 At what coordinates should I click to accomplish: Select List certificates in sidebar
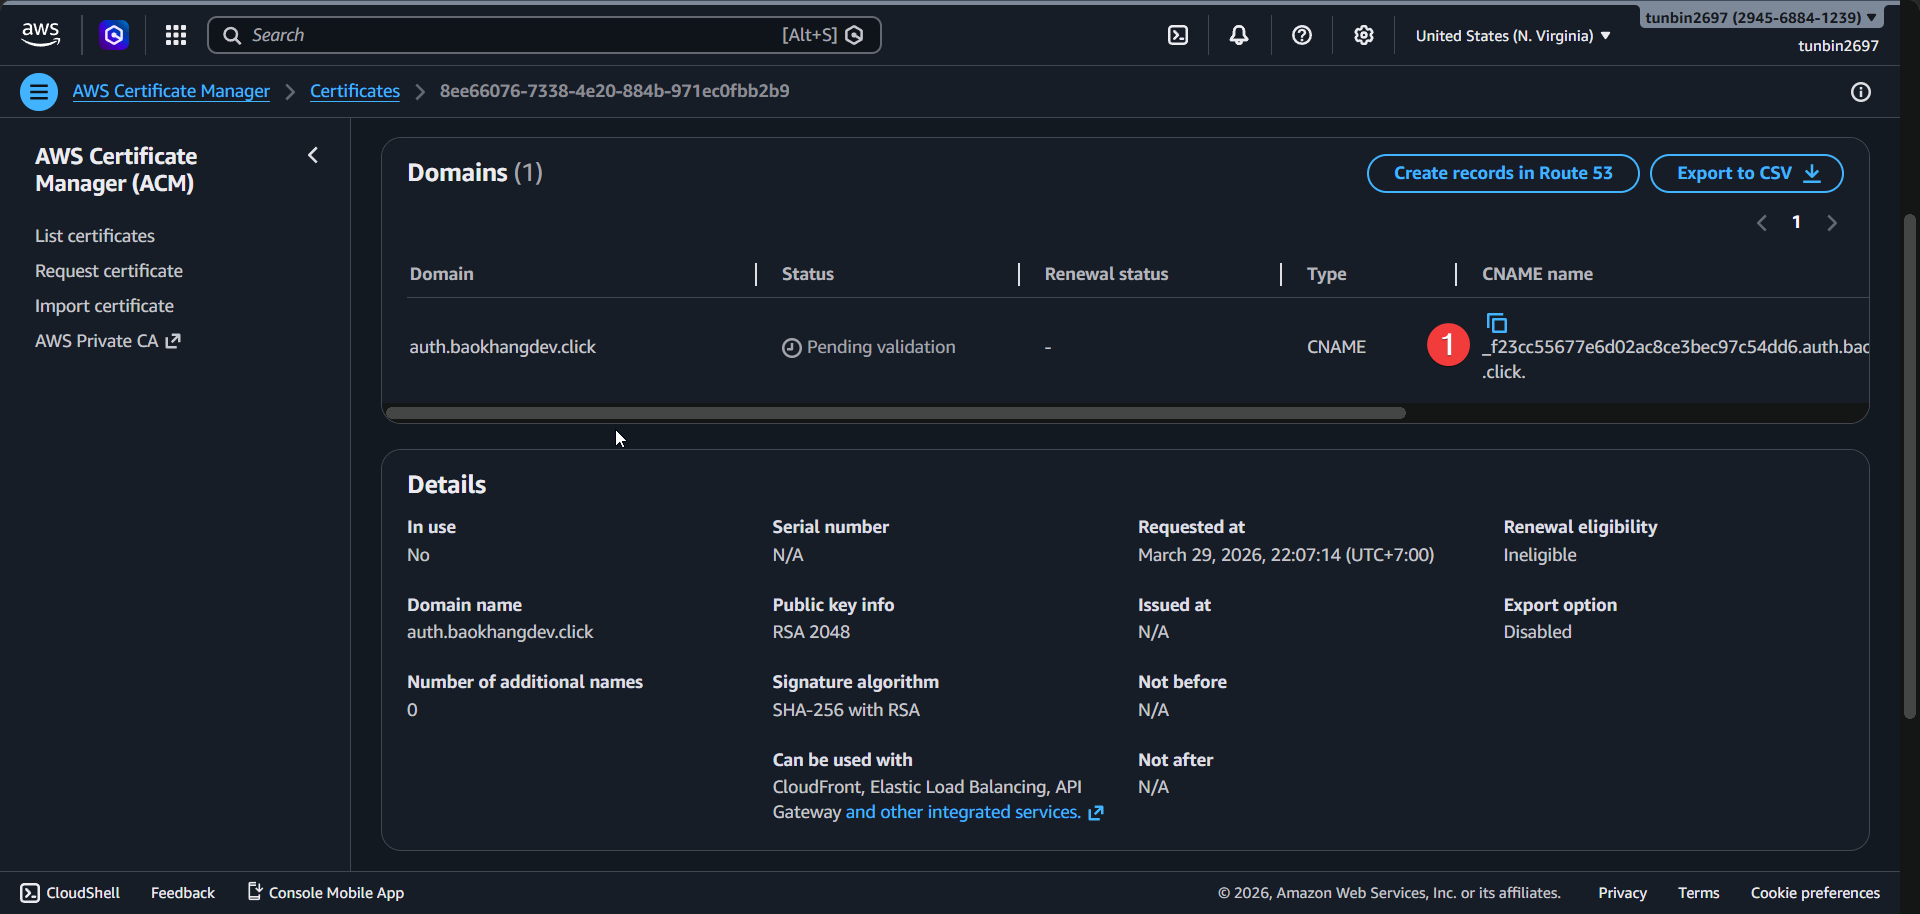[x=95, y=236]
